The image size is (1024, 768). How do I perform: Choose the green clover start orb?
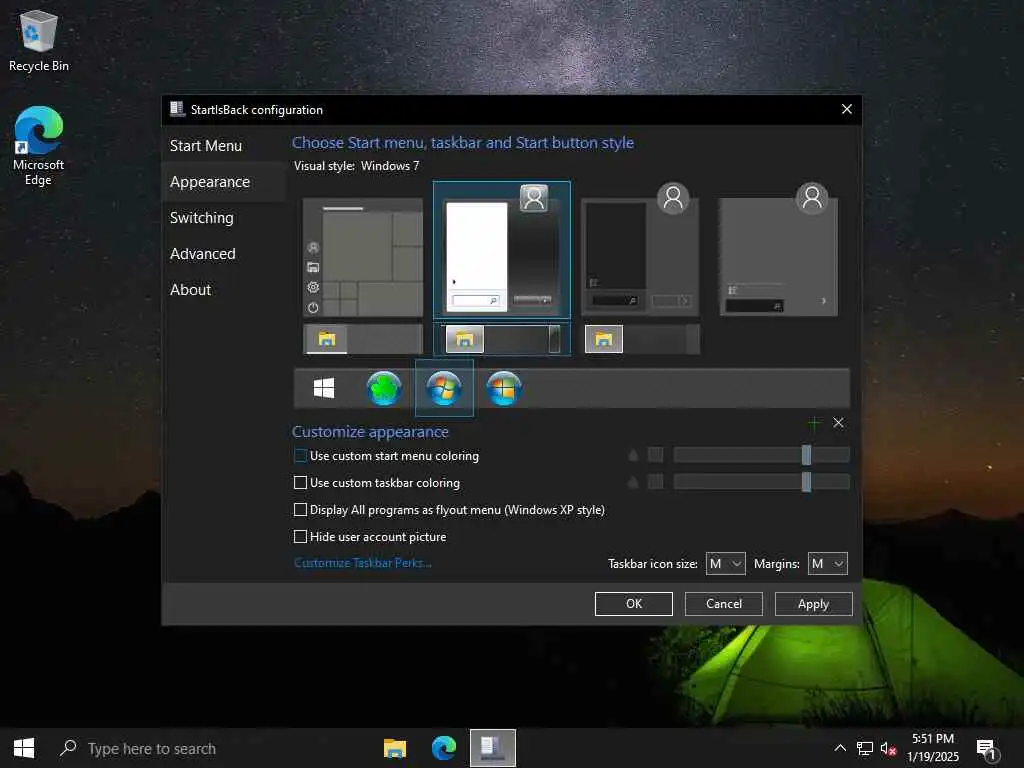point(384,388)
